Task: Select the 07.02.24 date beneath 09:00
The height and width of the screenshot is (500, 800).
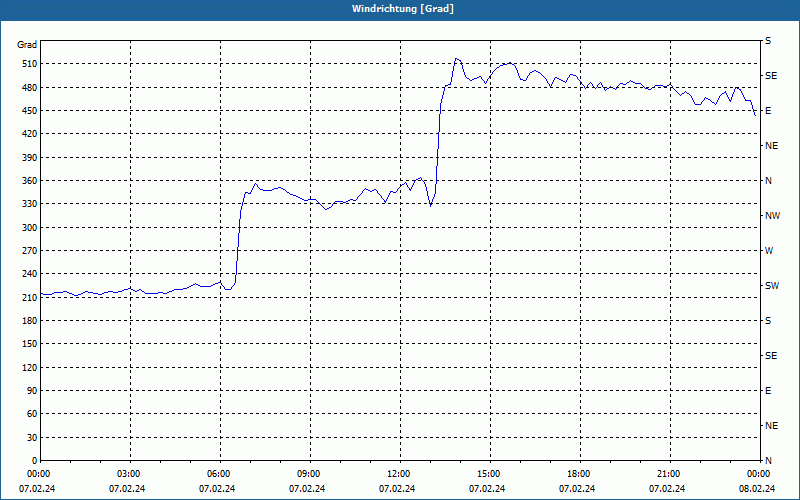Action: pyautogui.click(x=307, y=489)
